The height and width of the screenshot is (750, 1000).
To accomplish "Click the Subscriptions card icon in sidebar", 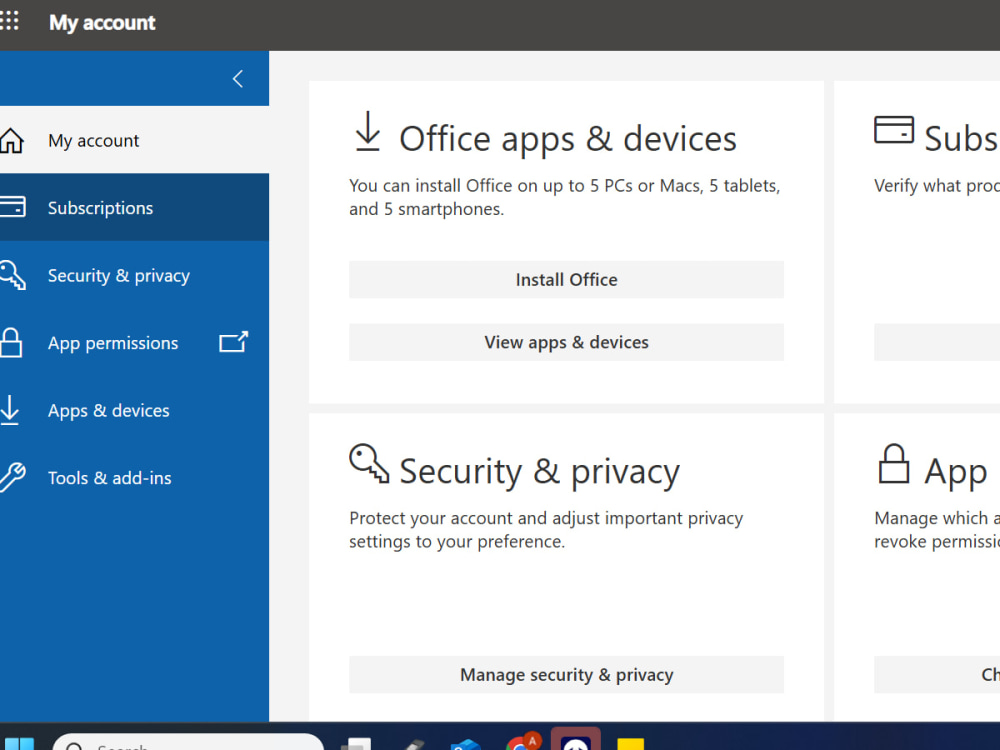I will coord(12,207).
